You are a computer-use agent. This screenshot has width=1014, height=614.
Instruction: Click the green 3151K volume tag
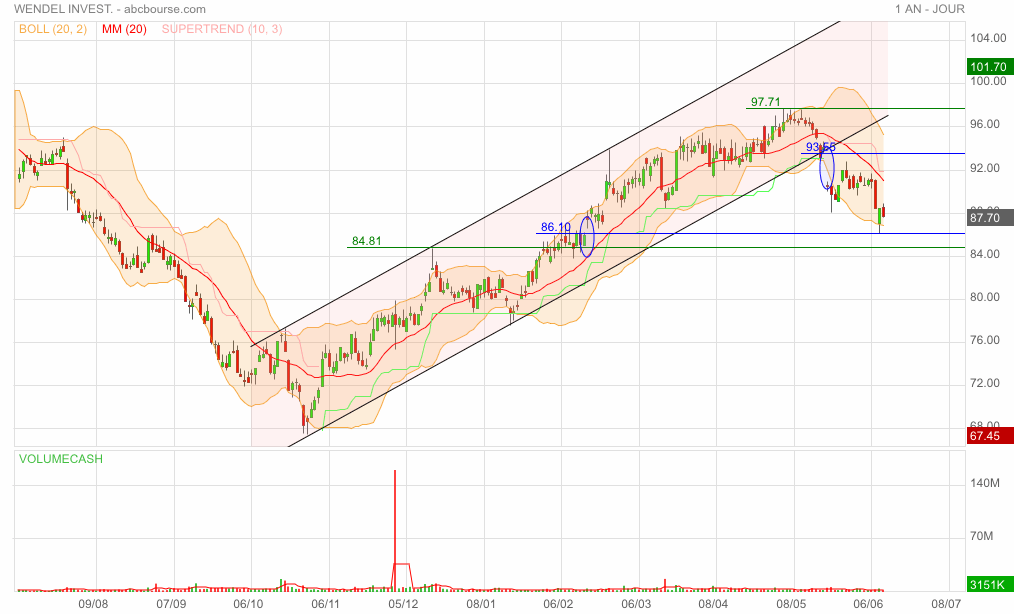[x=988, y=584]
